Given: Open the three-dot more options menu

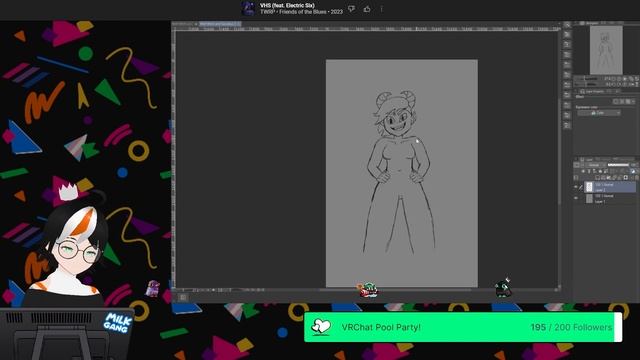Looking at the screenshot, I should 382,9.
